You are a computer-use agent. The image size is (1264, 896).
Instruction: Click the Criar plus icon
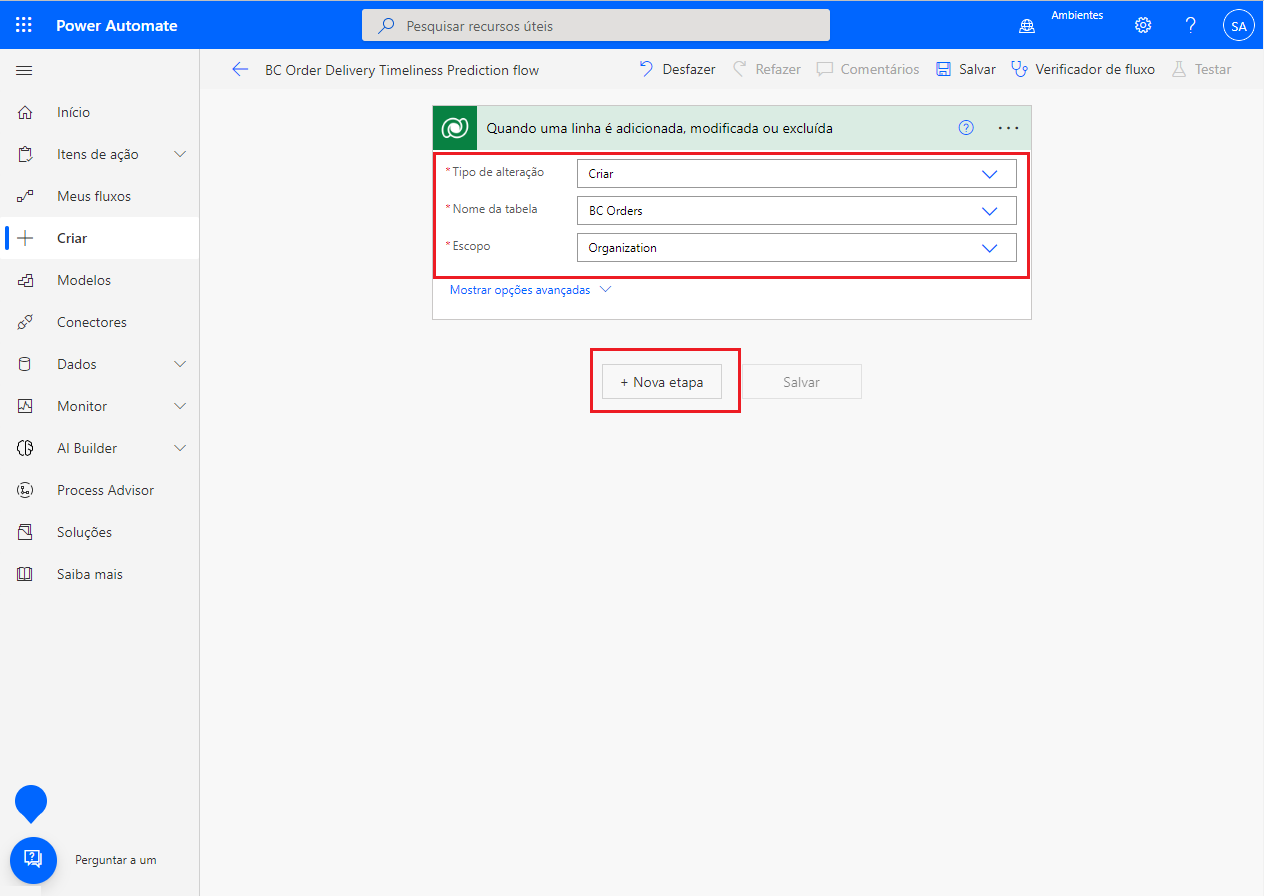click(25, 238)
